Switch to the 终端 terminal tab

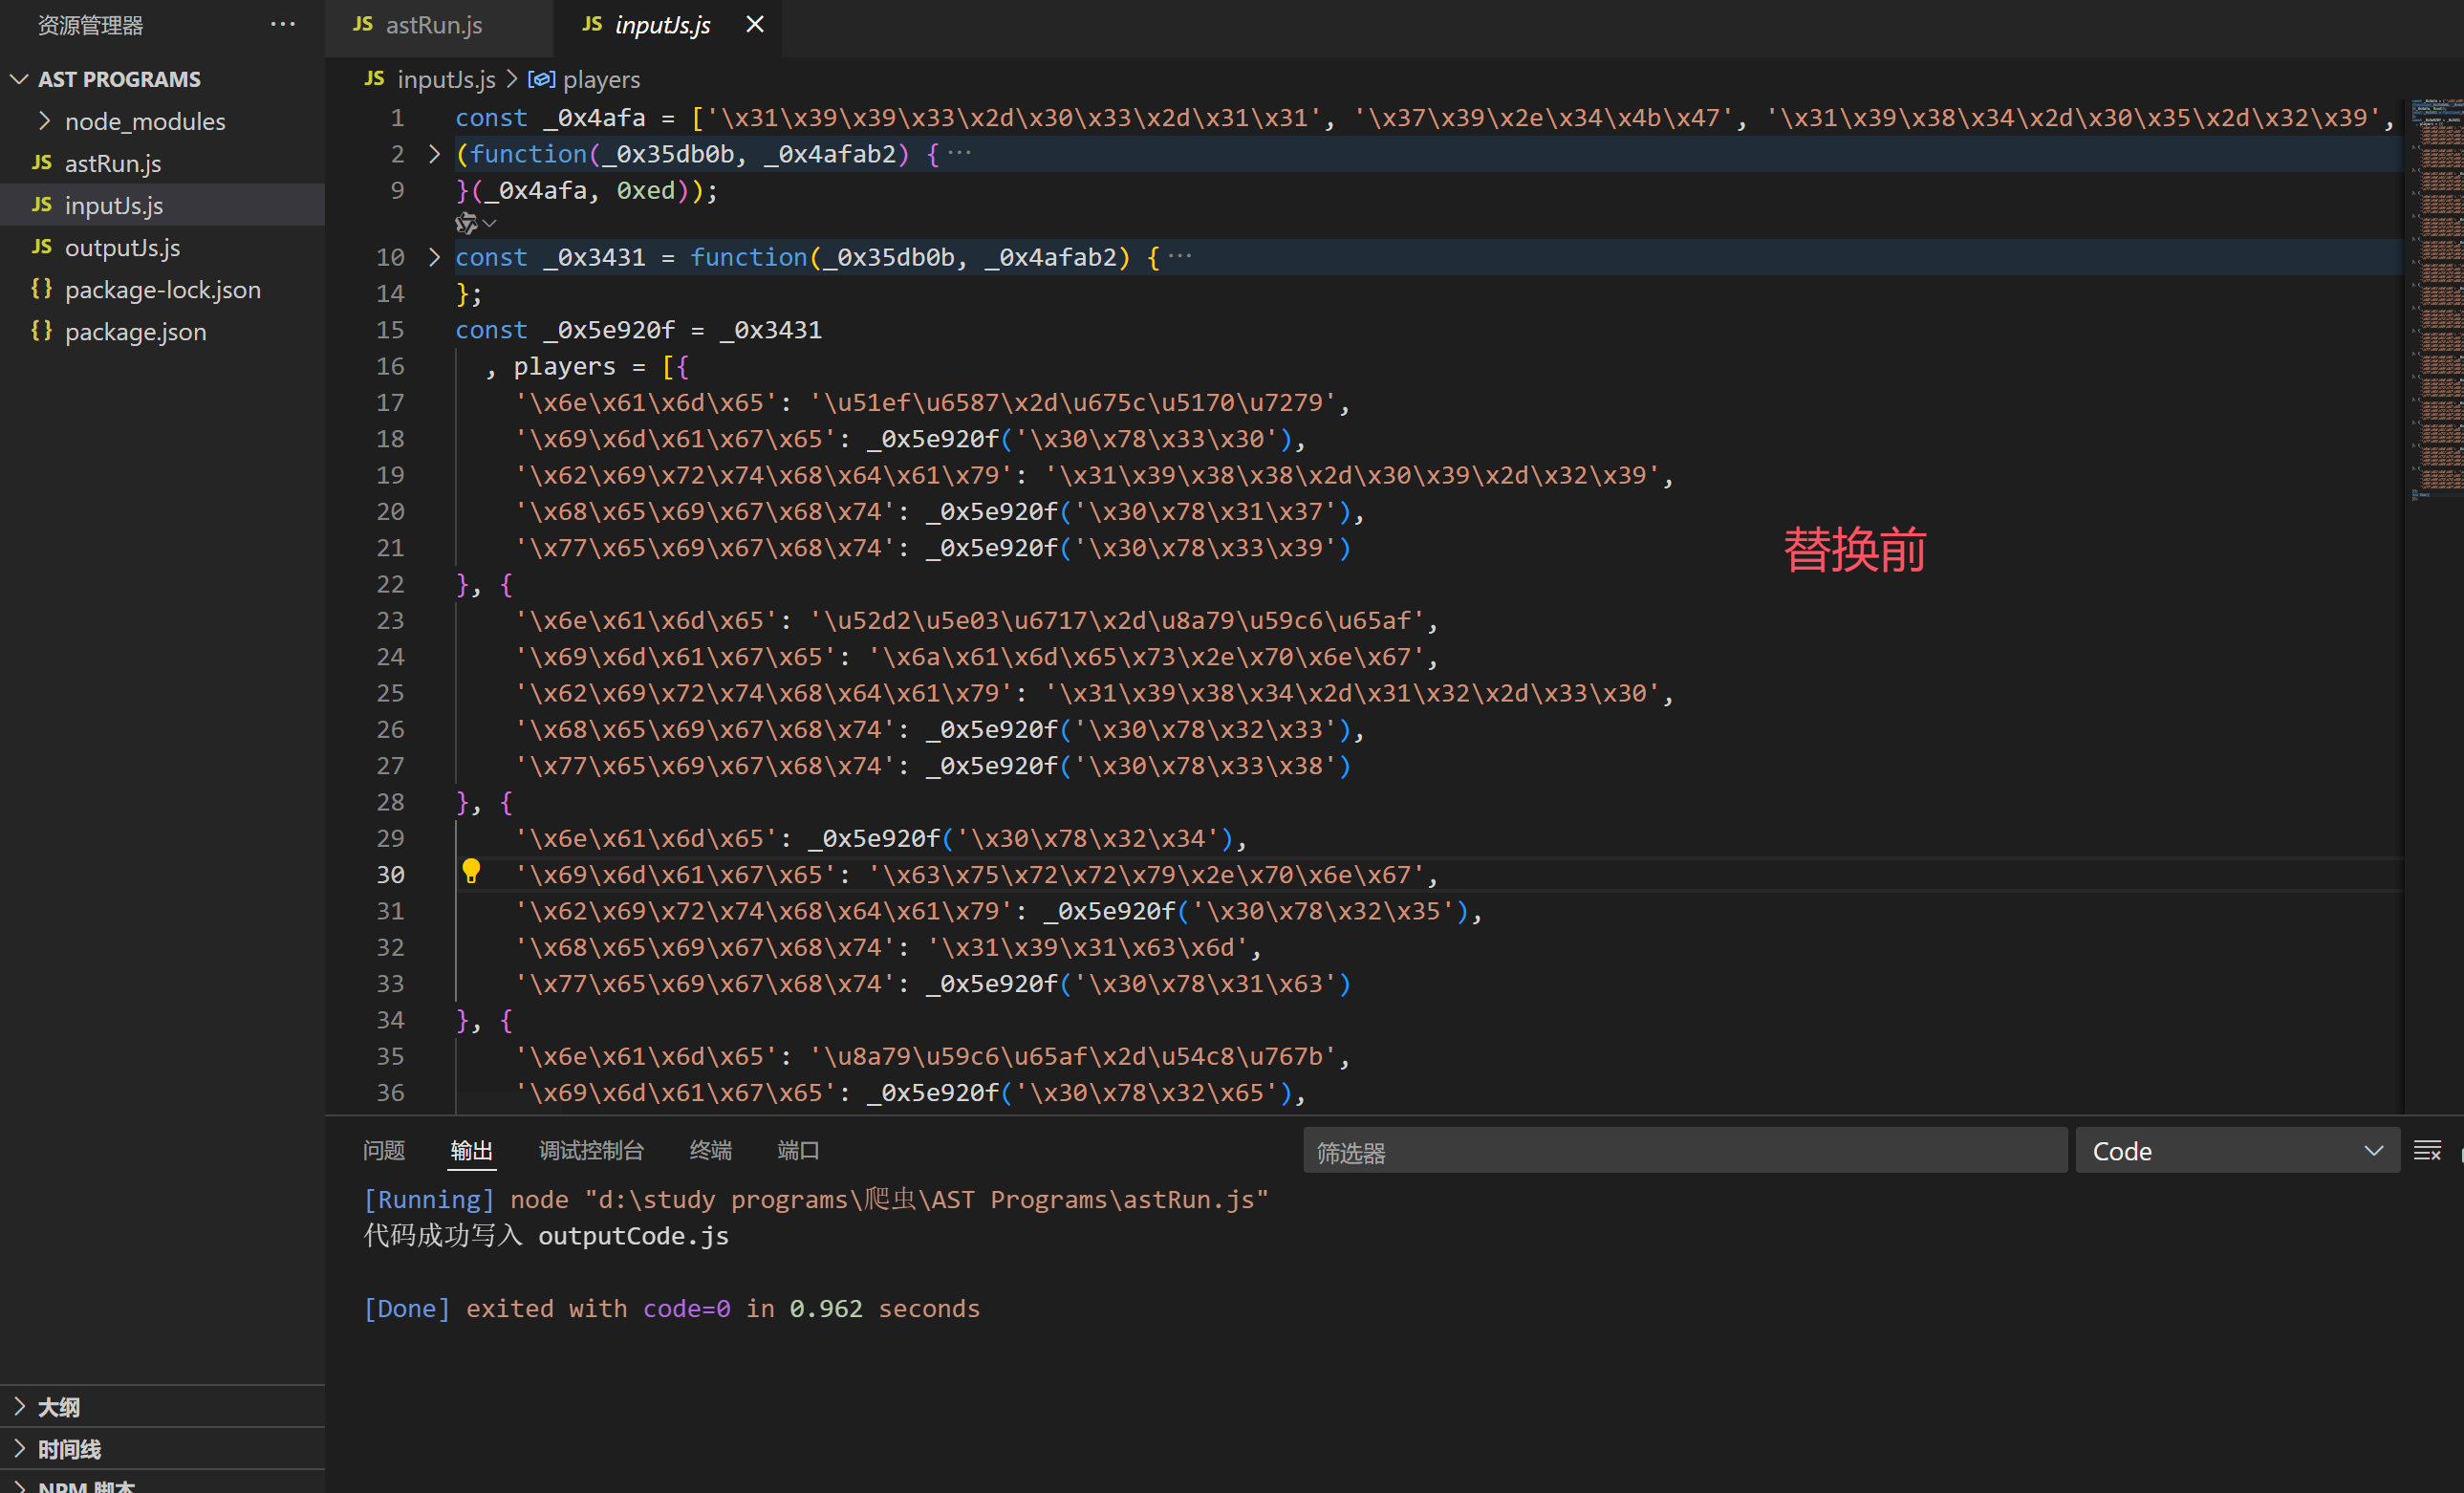710,1150
